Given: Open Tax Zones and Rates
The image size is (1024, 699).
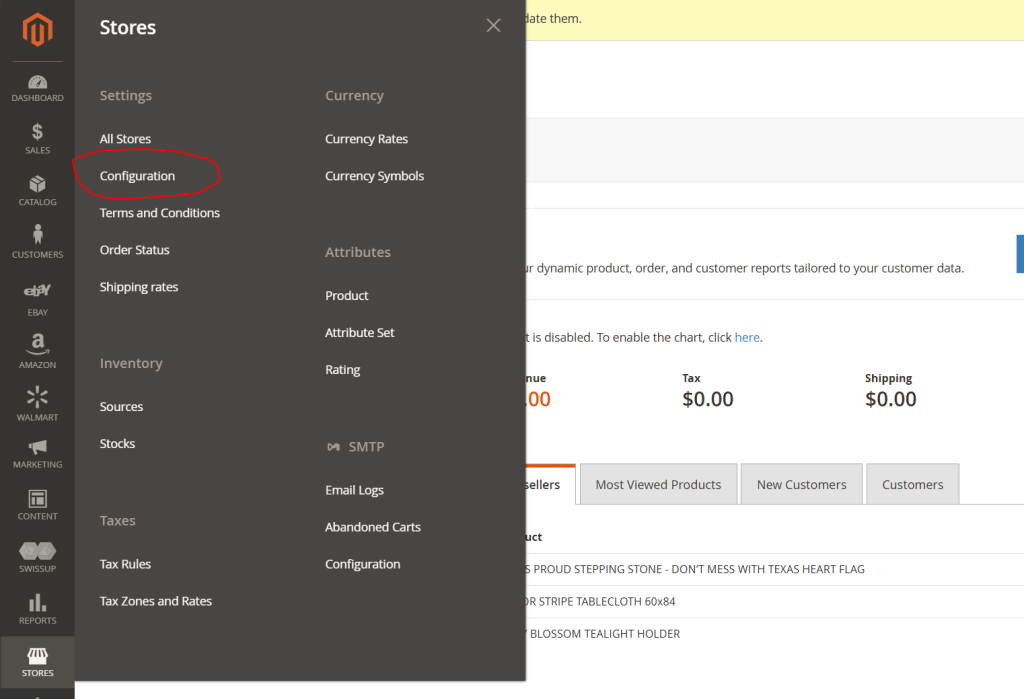Looking at the screenshot, I should [156, 601].
